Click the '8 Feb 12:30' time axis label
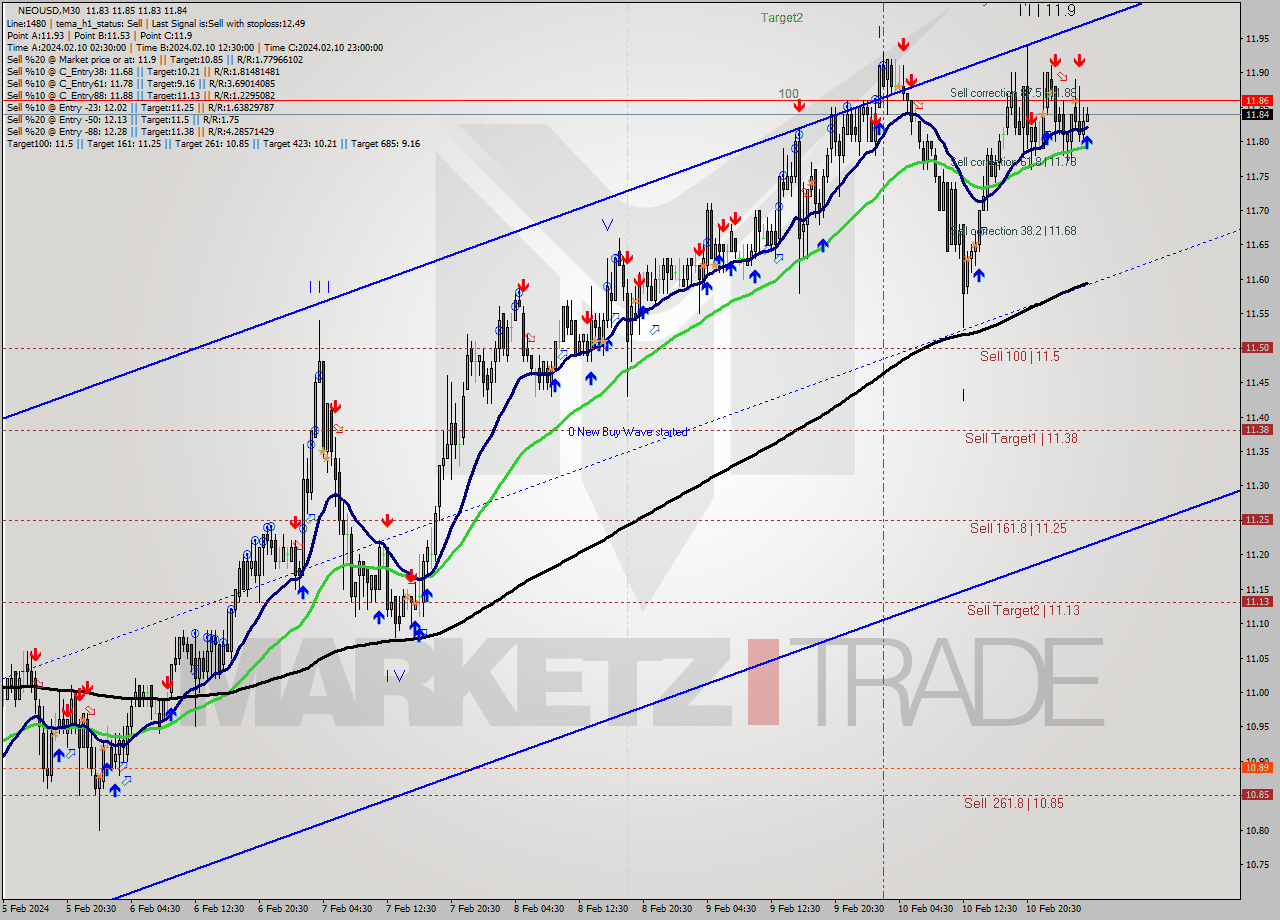 tap(603, 909)
